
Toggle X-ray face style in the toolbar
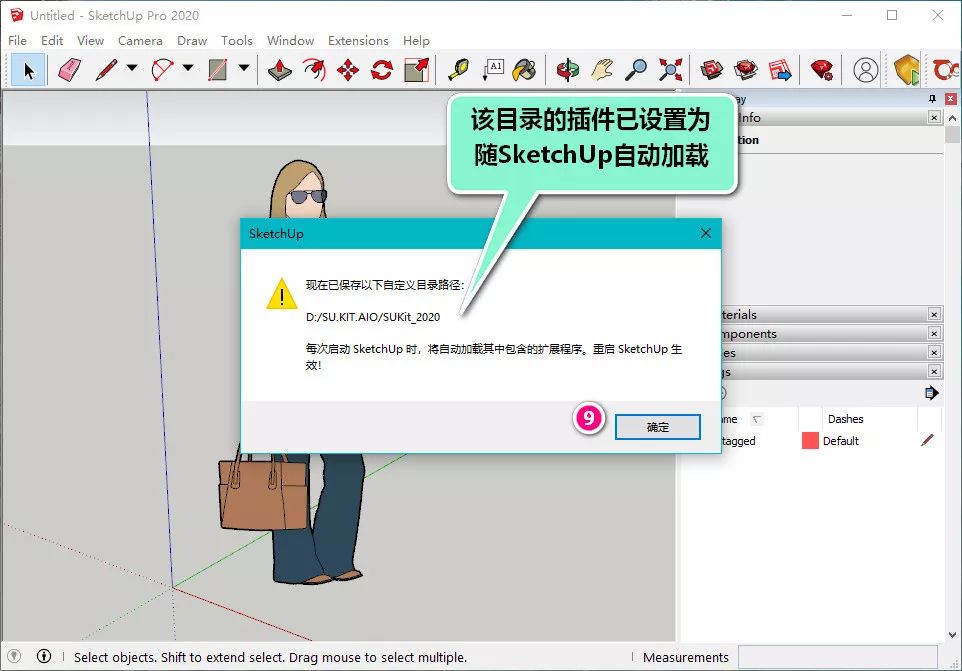click(x=711, y=70)
